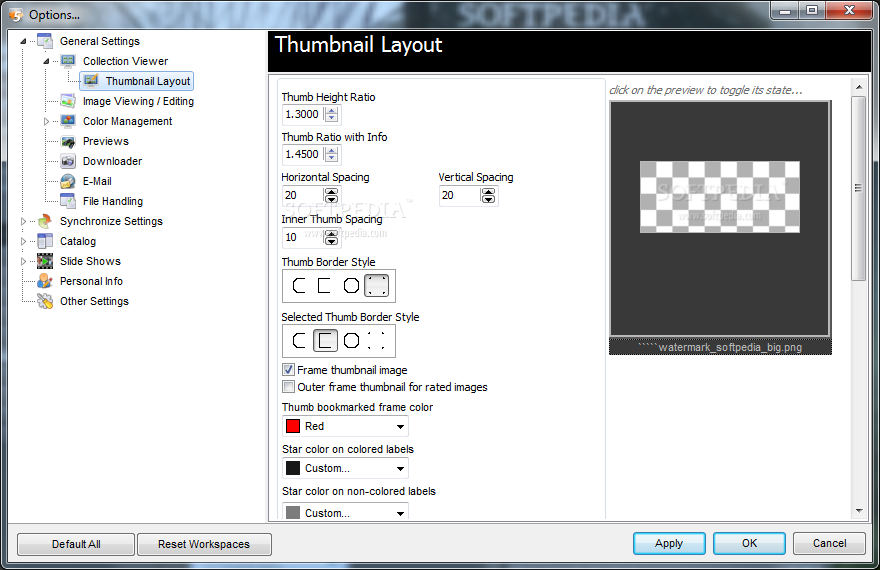Collapse the General Settings tree node
This screenshot has height=570, width=880.
click(x=23, y=41)
